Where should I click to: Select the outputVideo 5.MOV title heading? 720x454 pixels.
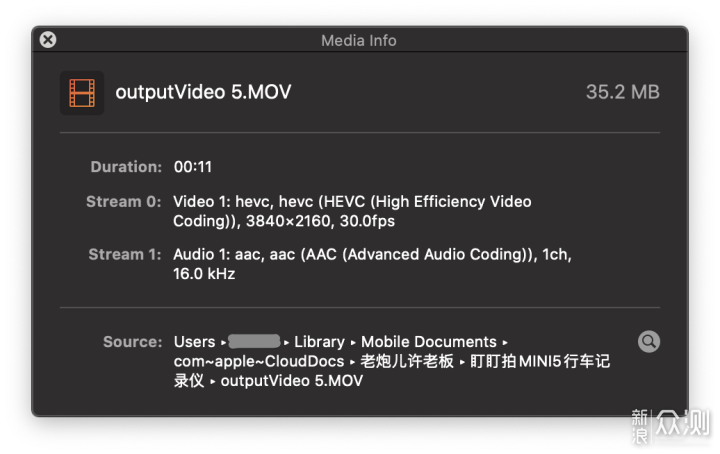pyautogui.click(x=203, y=92)
